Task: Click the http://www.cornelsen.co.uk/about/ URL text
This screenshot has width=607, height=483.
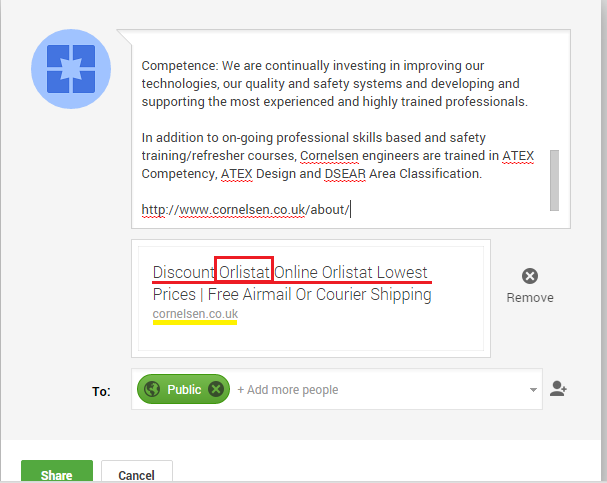Action: (x=245, y=210)
